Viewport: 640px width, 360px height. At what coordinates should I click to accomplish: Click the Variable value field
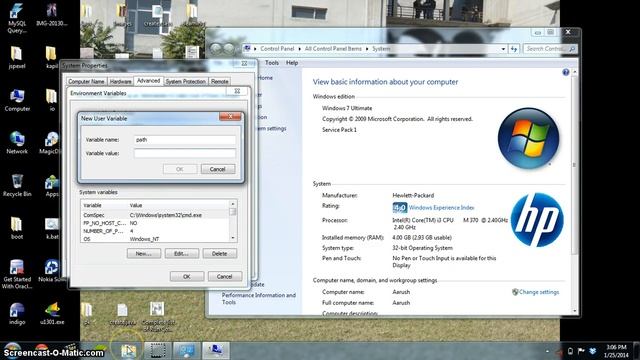[x=185, y=153]
